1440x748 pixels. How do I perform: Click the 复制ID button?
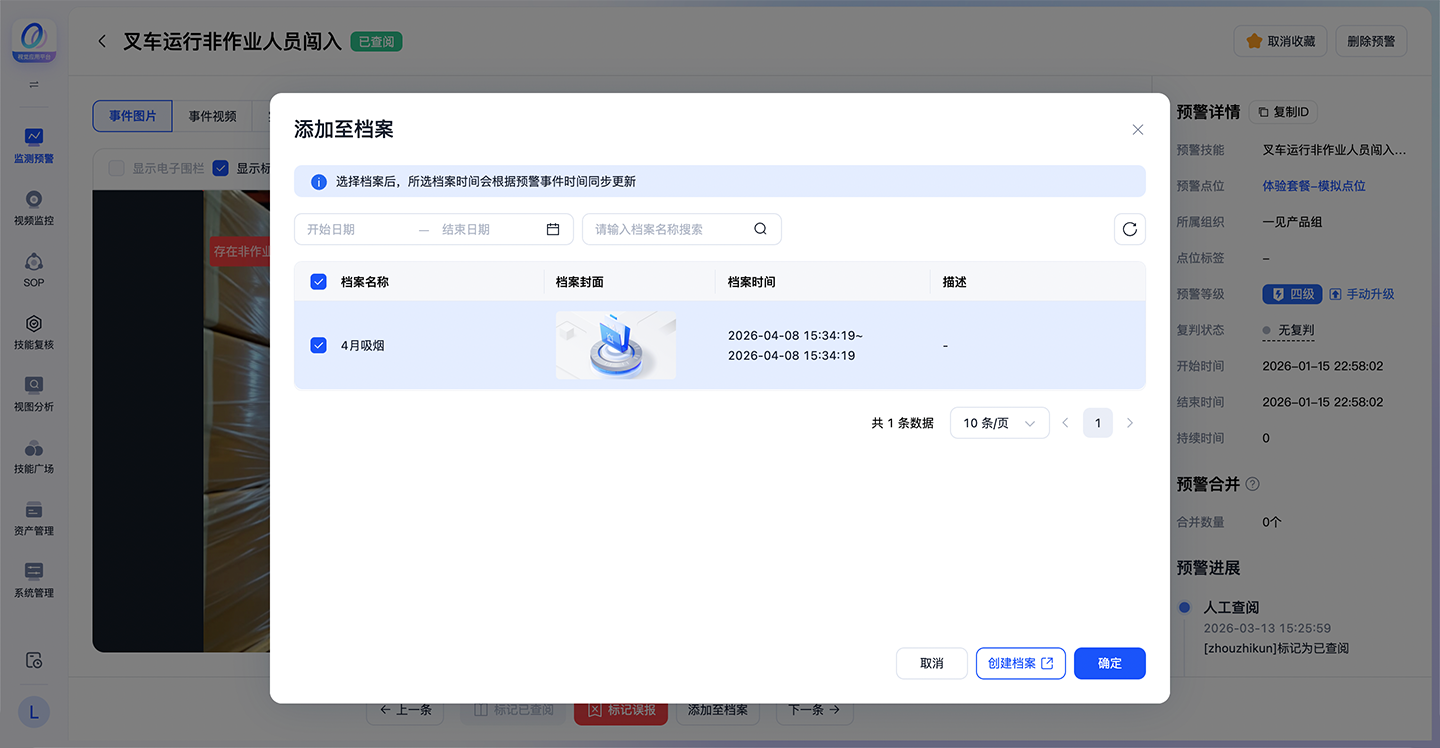click(1283, 112)
